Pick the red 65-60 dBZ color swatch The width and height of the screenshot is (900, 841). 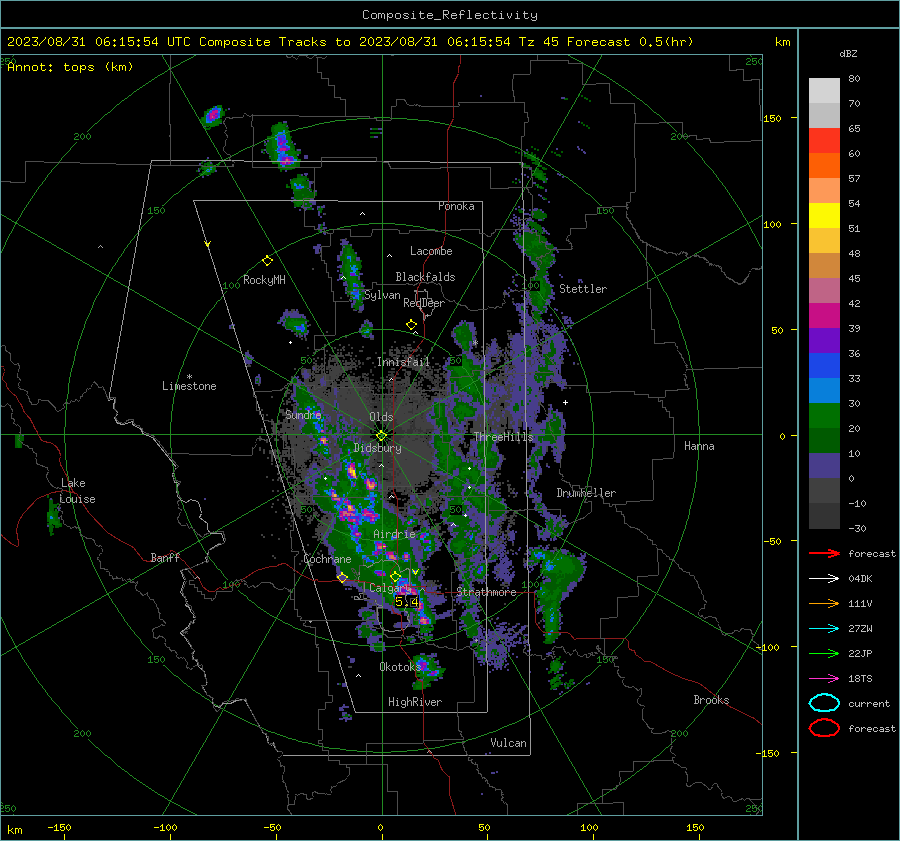824,141
